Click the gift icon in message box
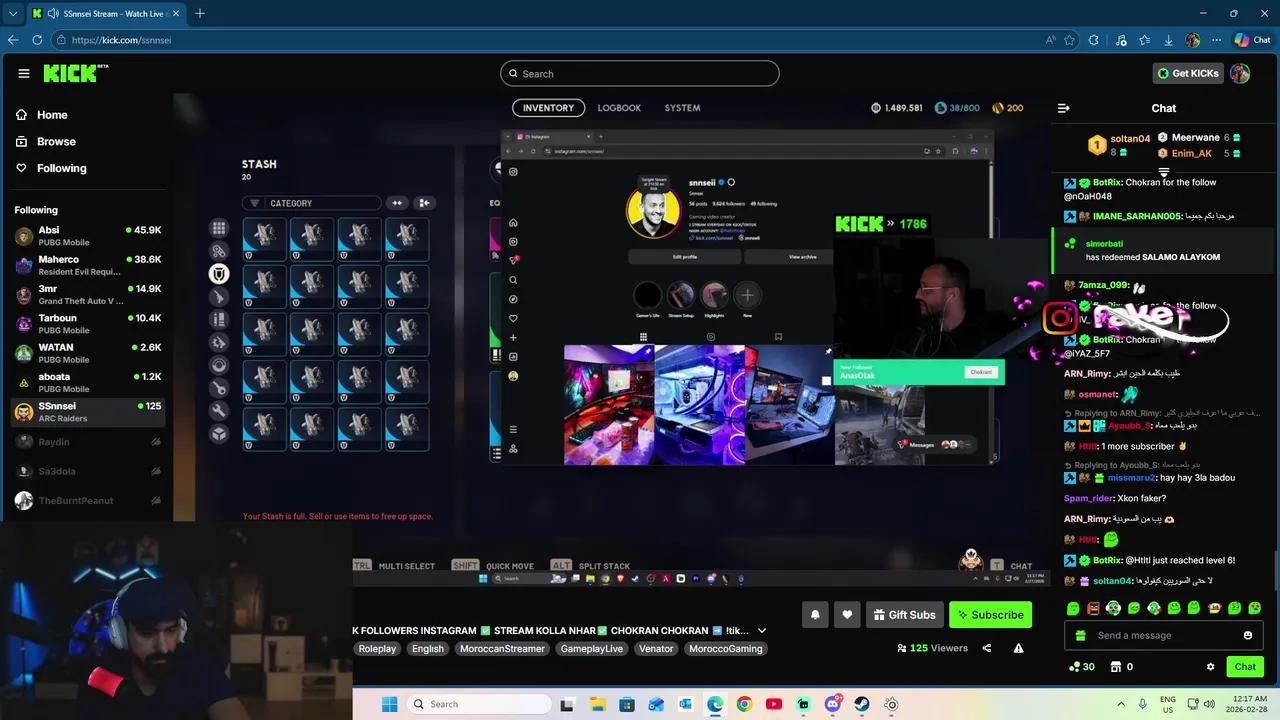This screenshot has height=720, width=1280. click(1080, 635)
